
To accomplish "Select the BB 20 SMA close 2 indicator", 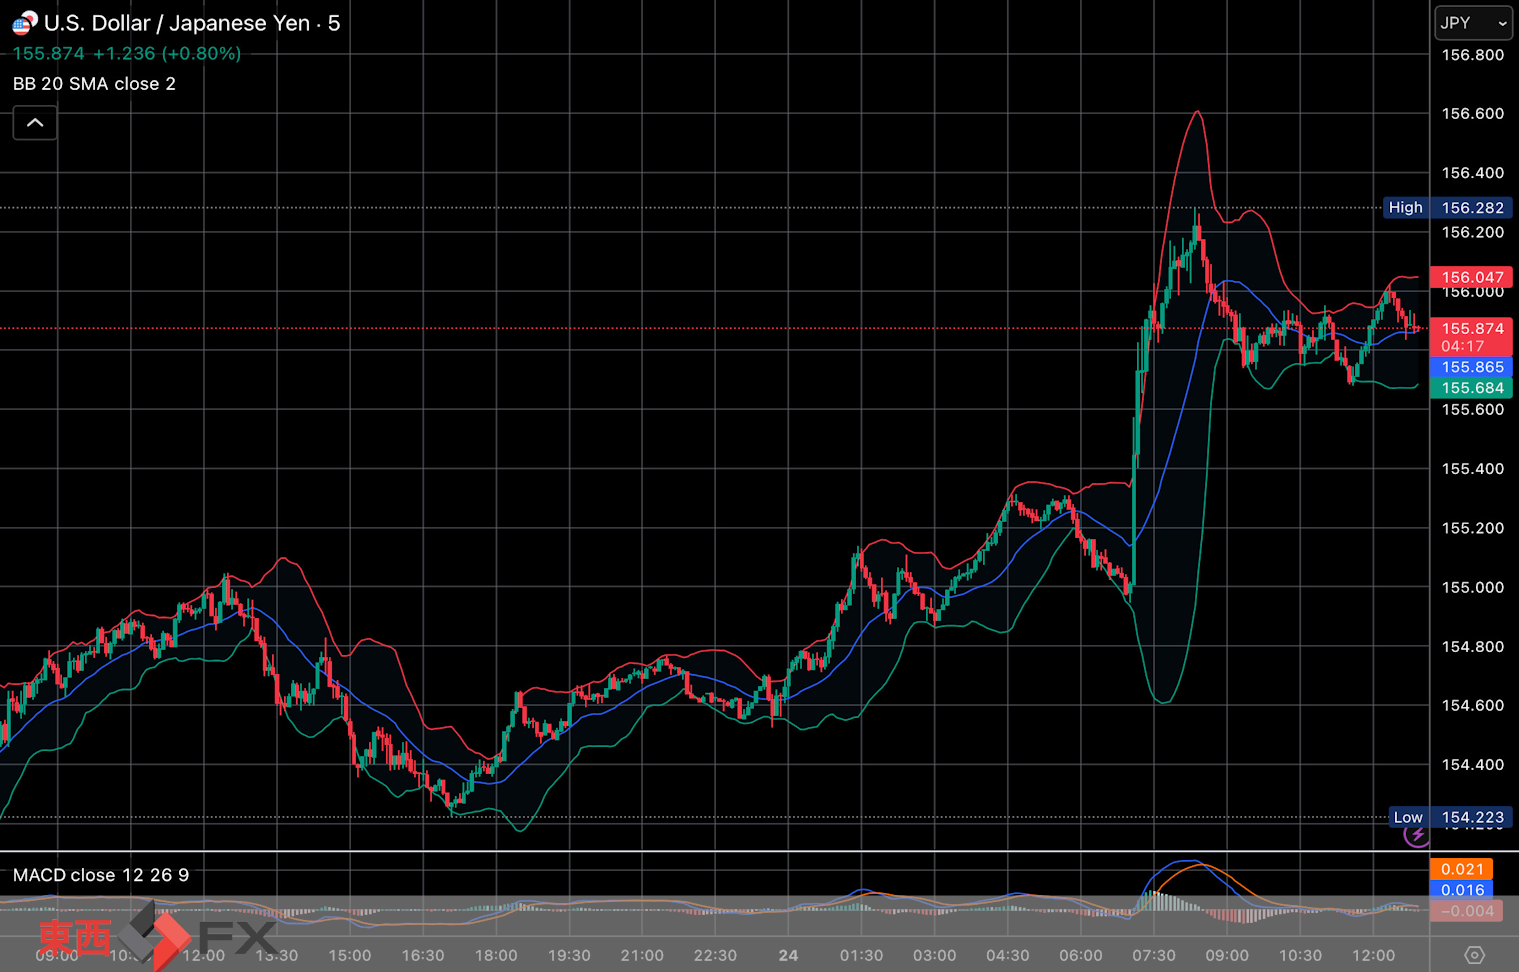I will click(94, 84).
